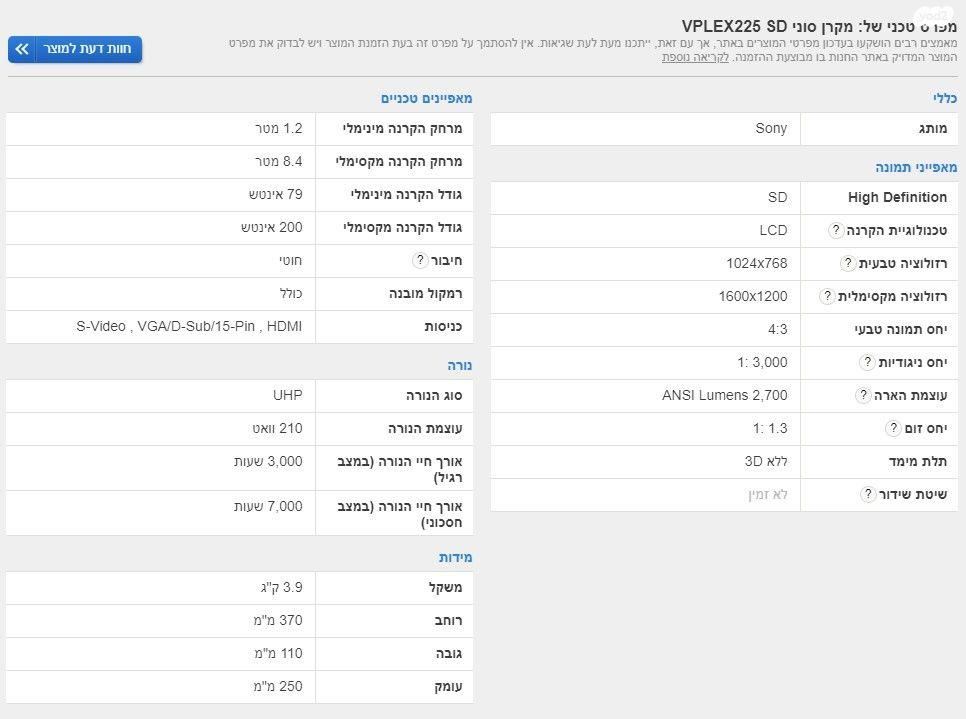Click the ANSI Lumens 2,700 value
The height and width of the screenshot is (719, 966).
[x=724, y=396]
